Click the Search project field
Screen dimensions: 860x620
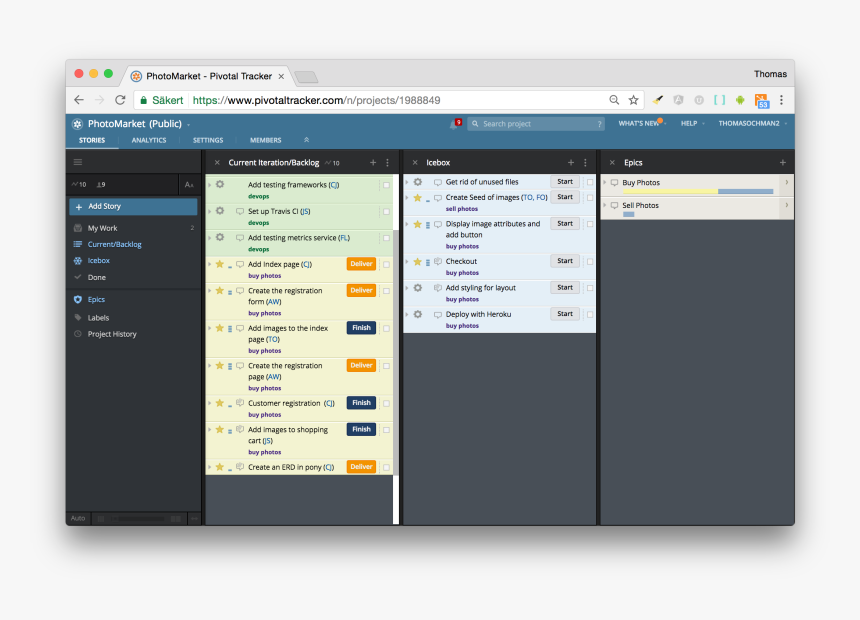tap(535, 124)
